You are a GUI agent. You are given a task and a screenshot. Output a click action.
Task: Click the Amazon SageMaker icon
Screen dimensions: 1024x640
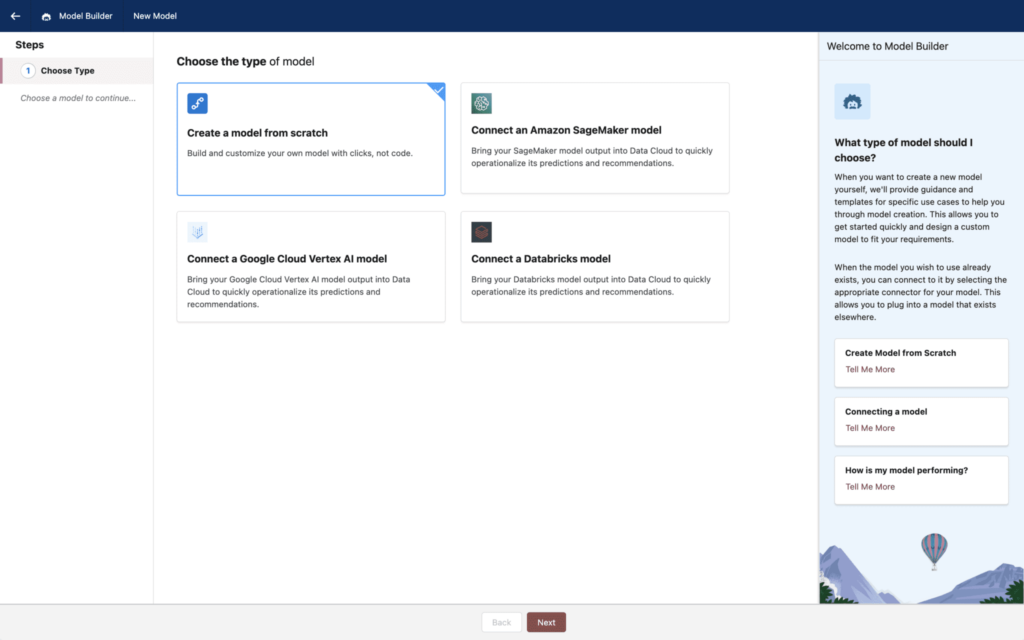481,103
